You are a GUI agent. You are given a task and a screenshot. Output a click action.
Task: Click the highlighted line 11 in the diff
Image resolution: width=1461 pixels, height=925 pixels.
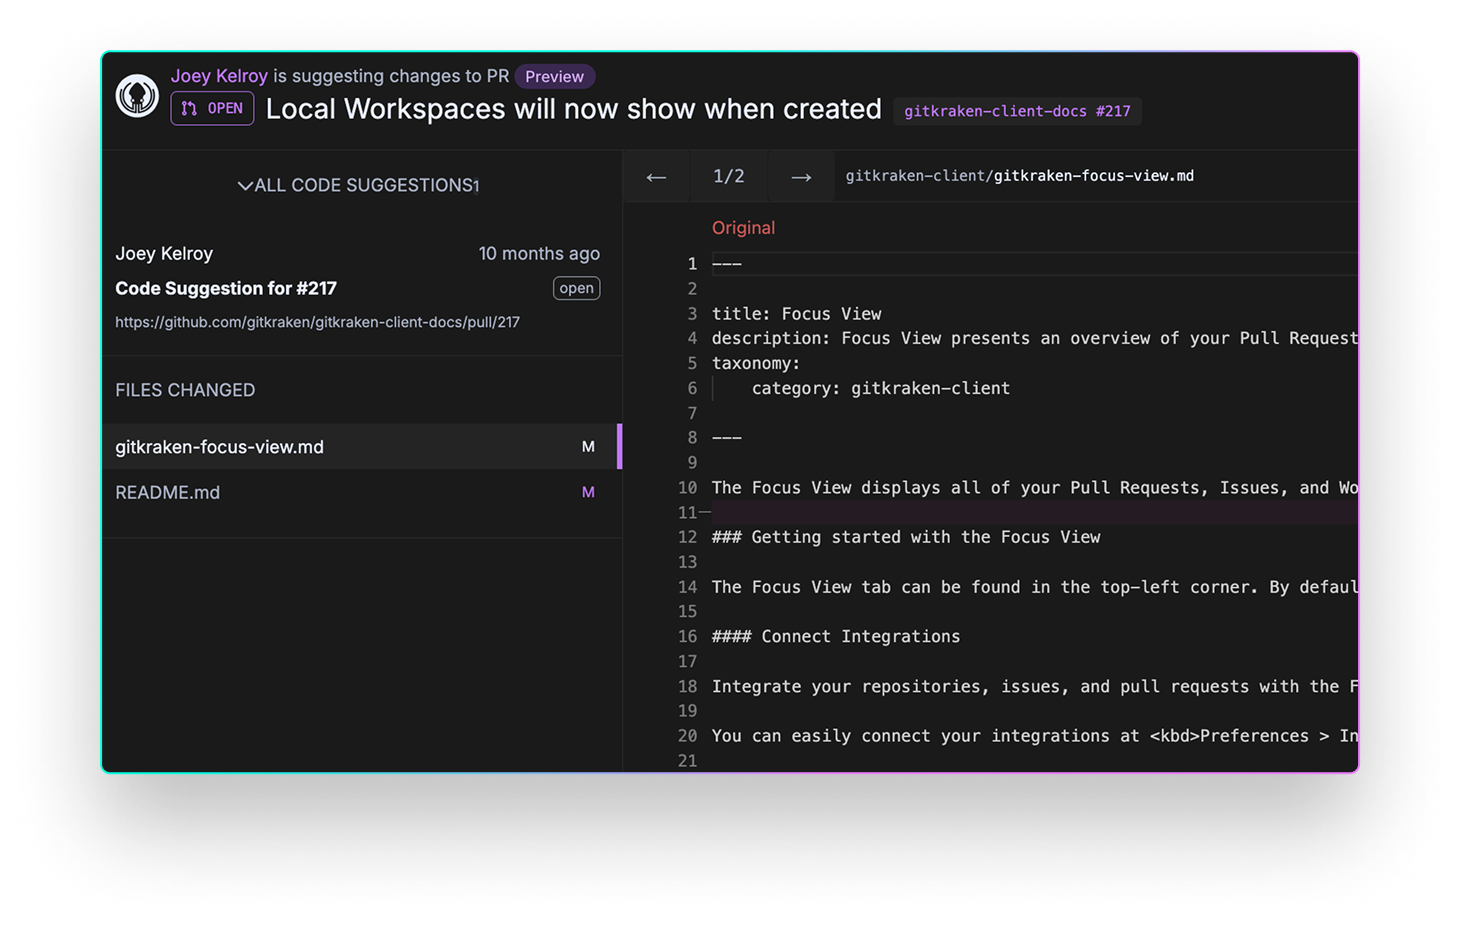tap(1000, 512)
